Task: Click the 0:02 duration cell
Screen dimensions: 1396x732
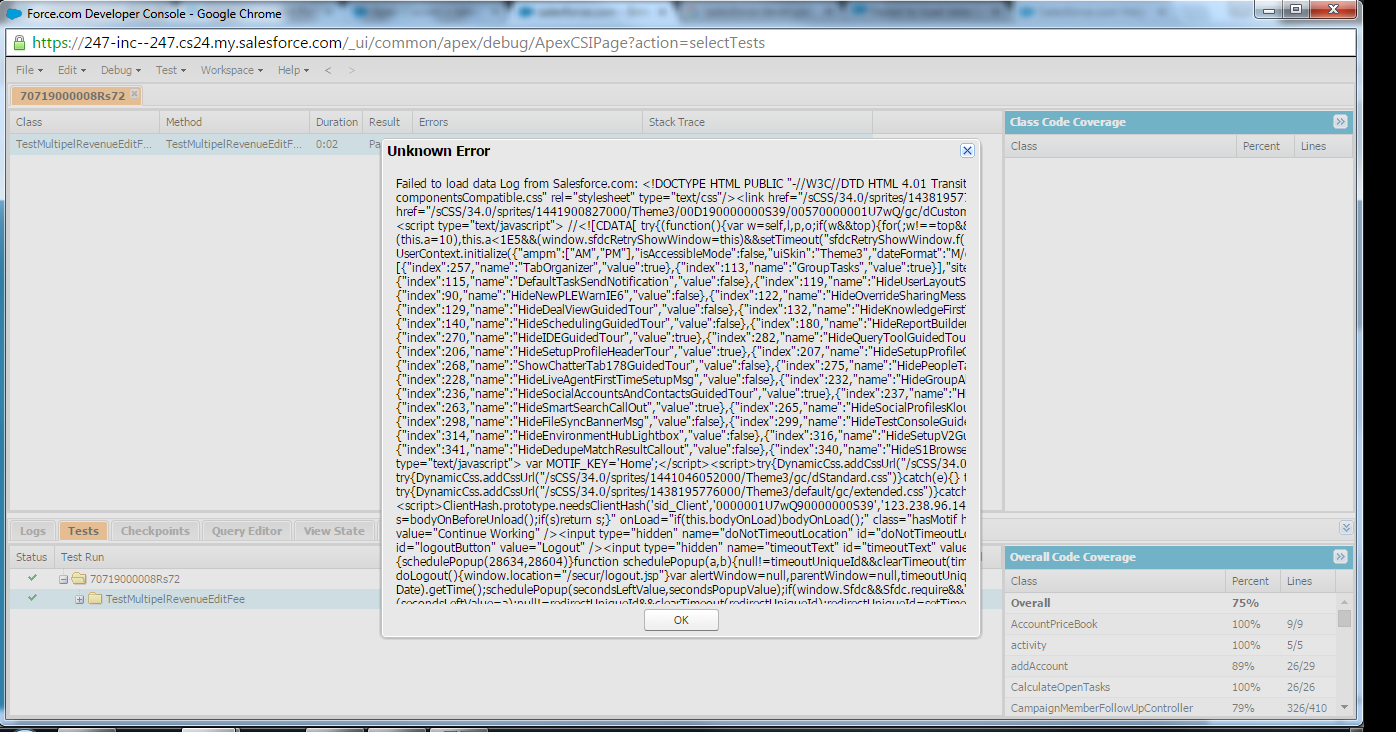Action: point(336,144)
